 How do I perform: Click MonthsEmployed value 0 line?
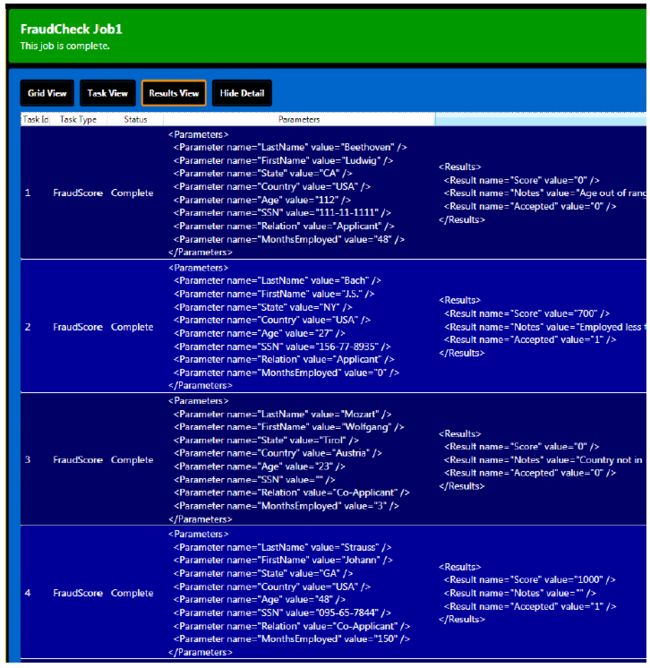point(286,373)
